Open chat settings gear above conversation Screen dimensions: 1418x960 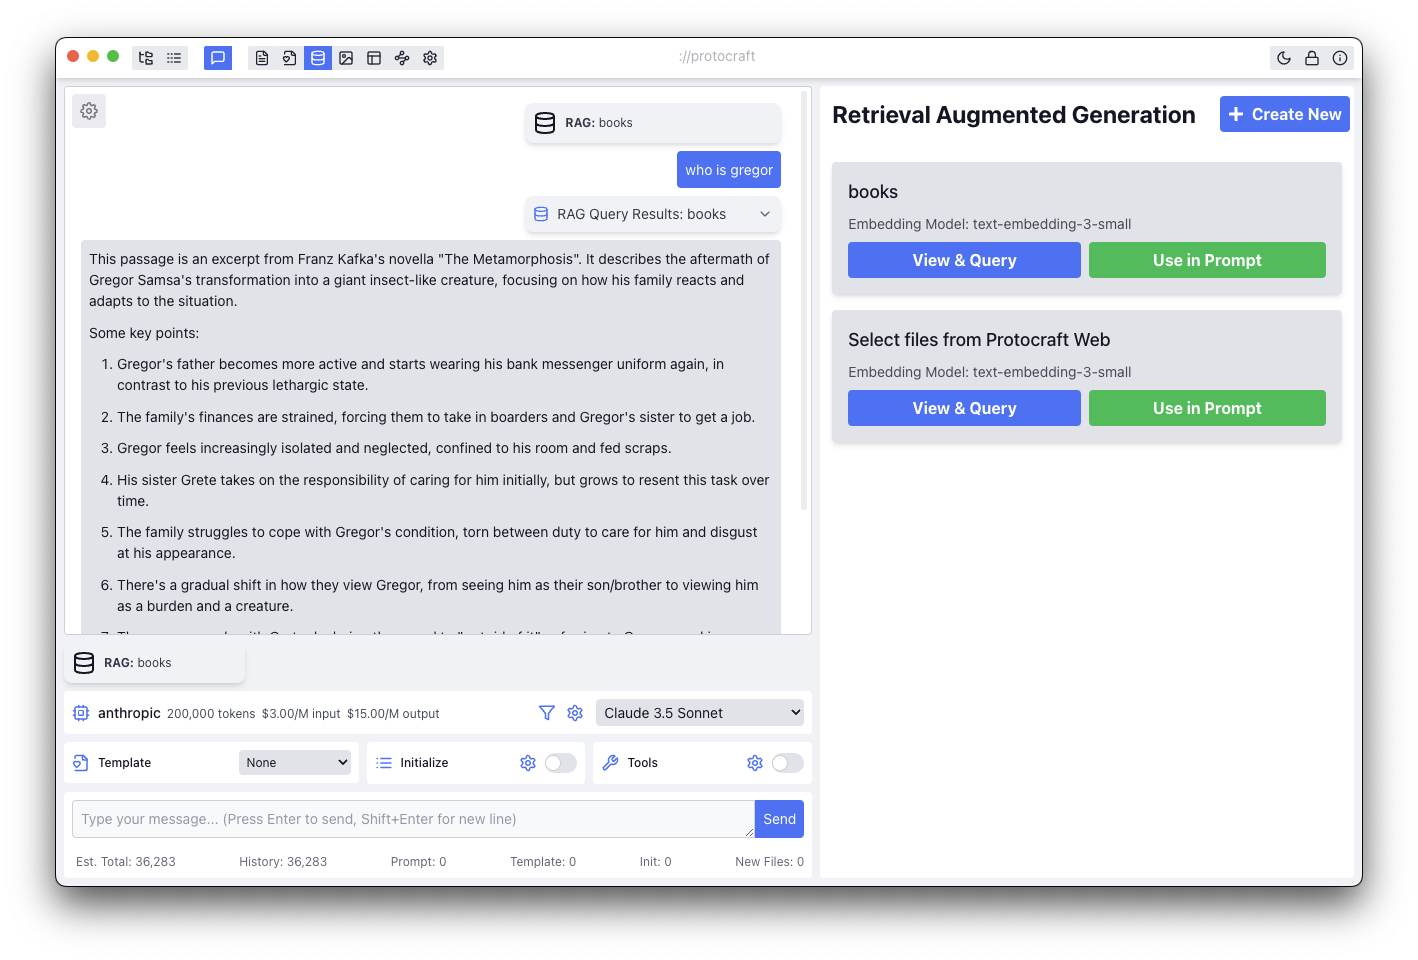coord(89,111)
